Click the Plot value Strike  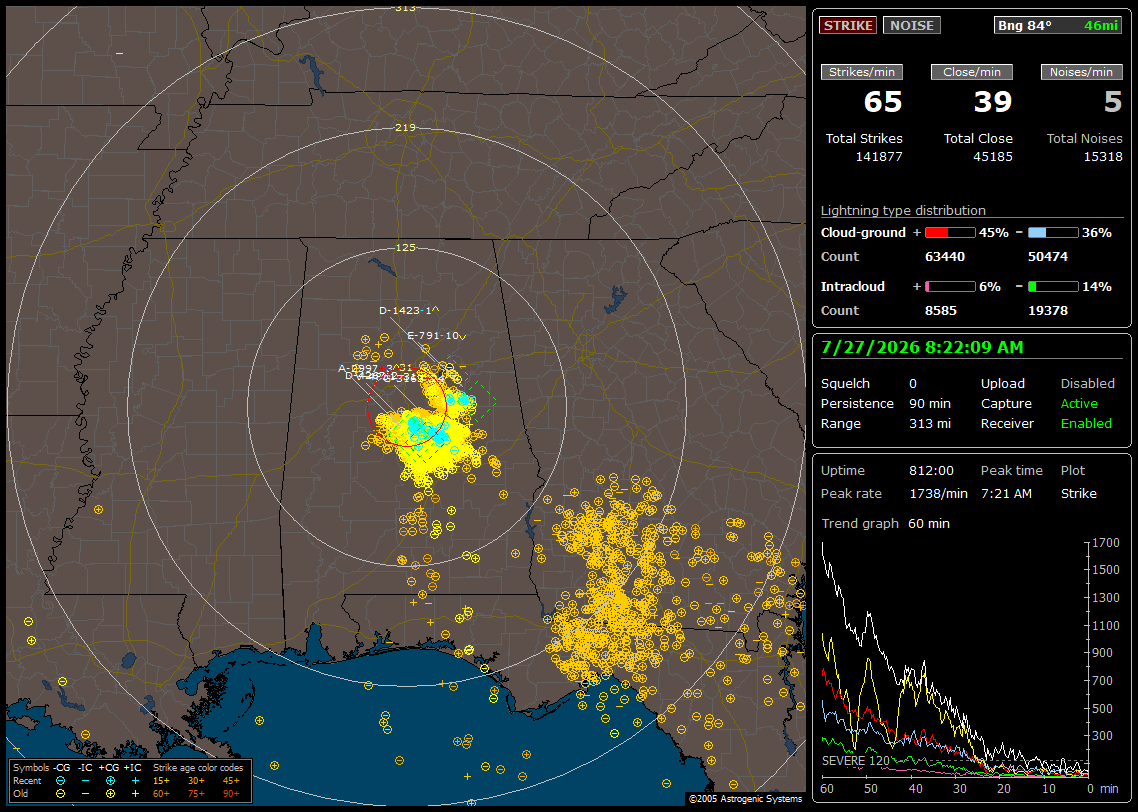tap(1078, 493)
